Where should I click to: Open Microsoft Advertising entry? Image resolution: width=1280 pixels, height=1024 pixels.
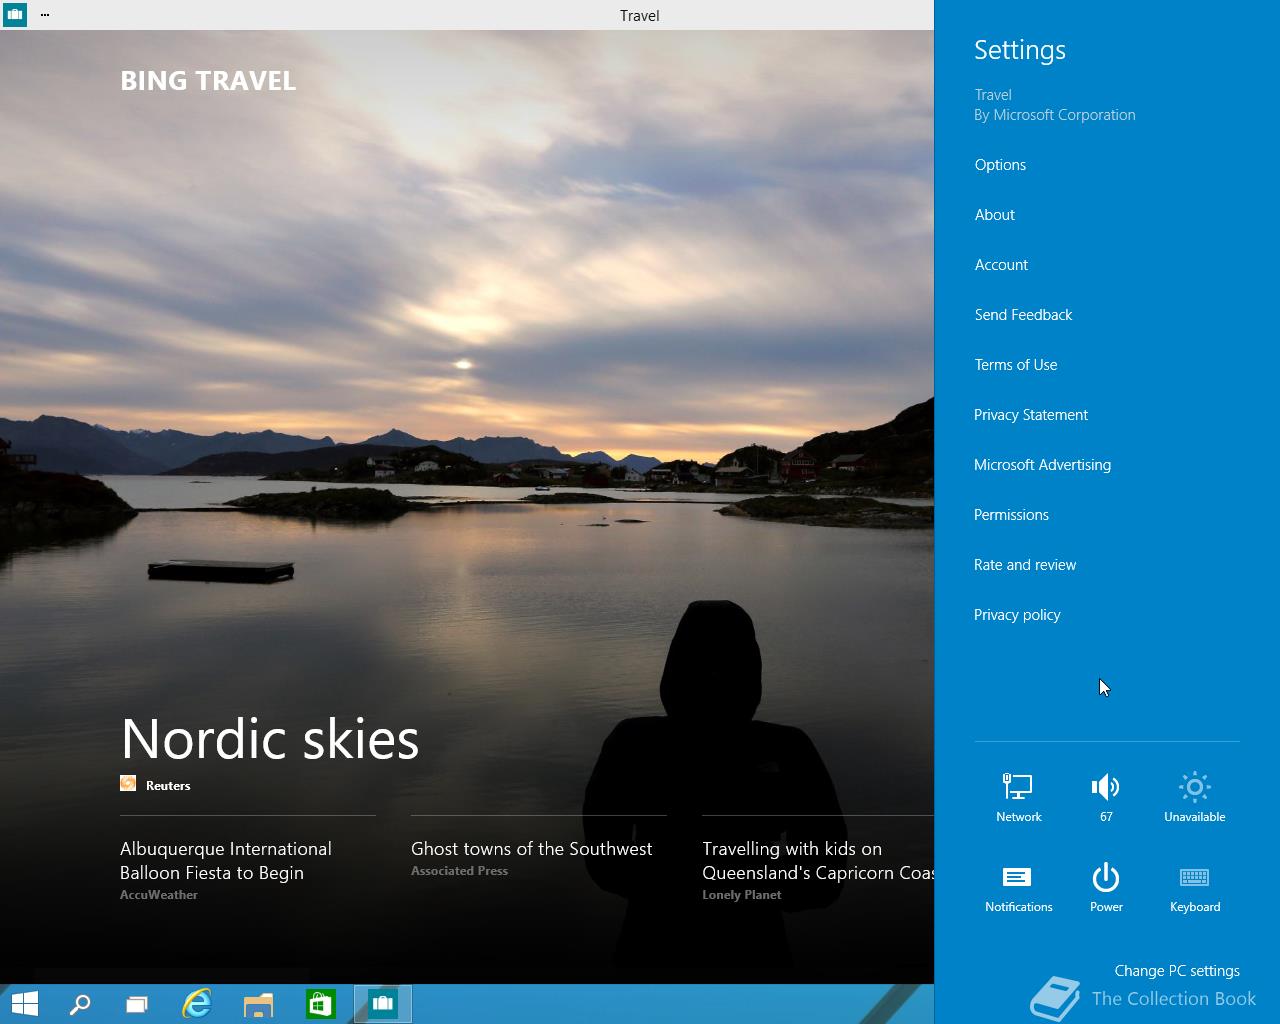click(1042, 465)
